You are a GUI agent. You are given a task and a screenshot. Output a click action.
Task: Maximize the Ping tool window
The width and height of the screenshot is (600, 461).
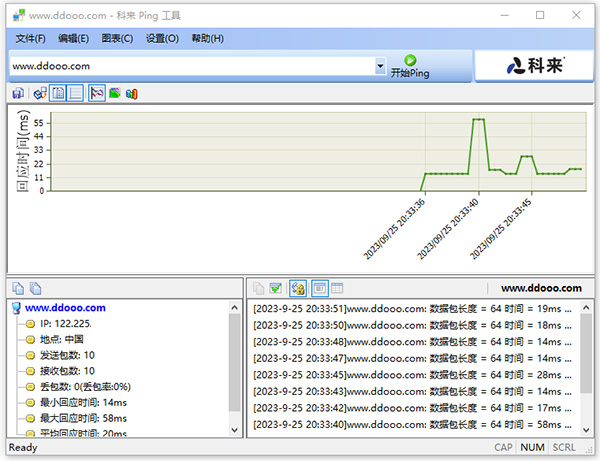(x=540, y=15)
